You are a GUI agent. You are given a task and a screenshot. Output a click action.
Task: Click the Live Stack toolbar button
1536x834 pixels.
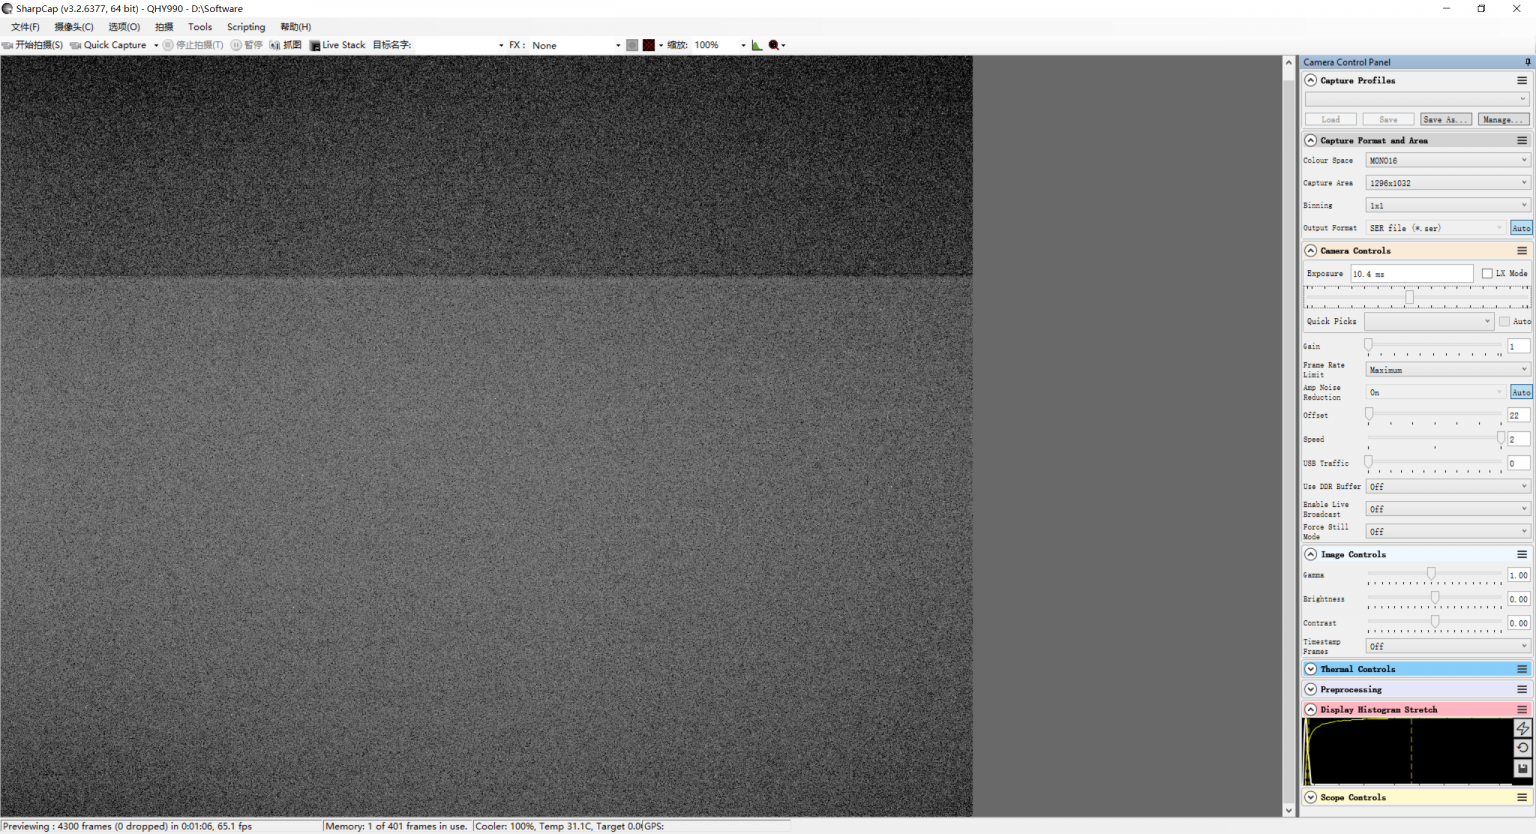click(338, 45)
